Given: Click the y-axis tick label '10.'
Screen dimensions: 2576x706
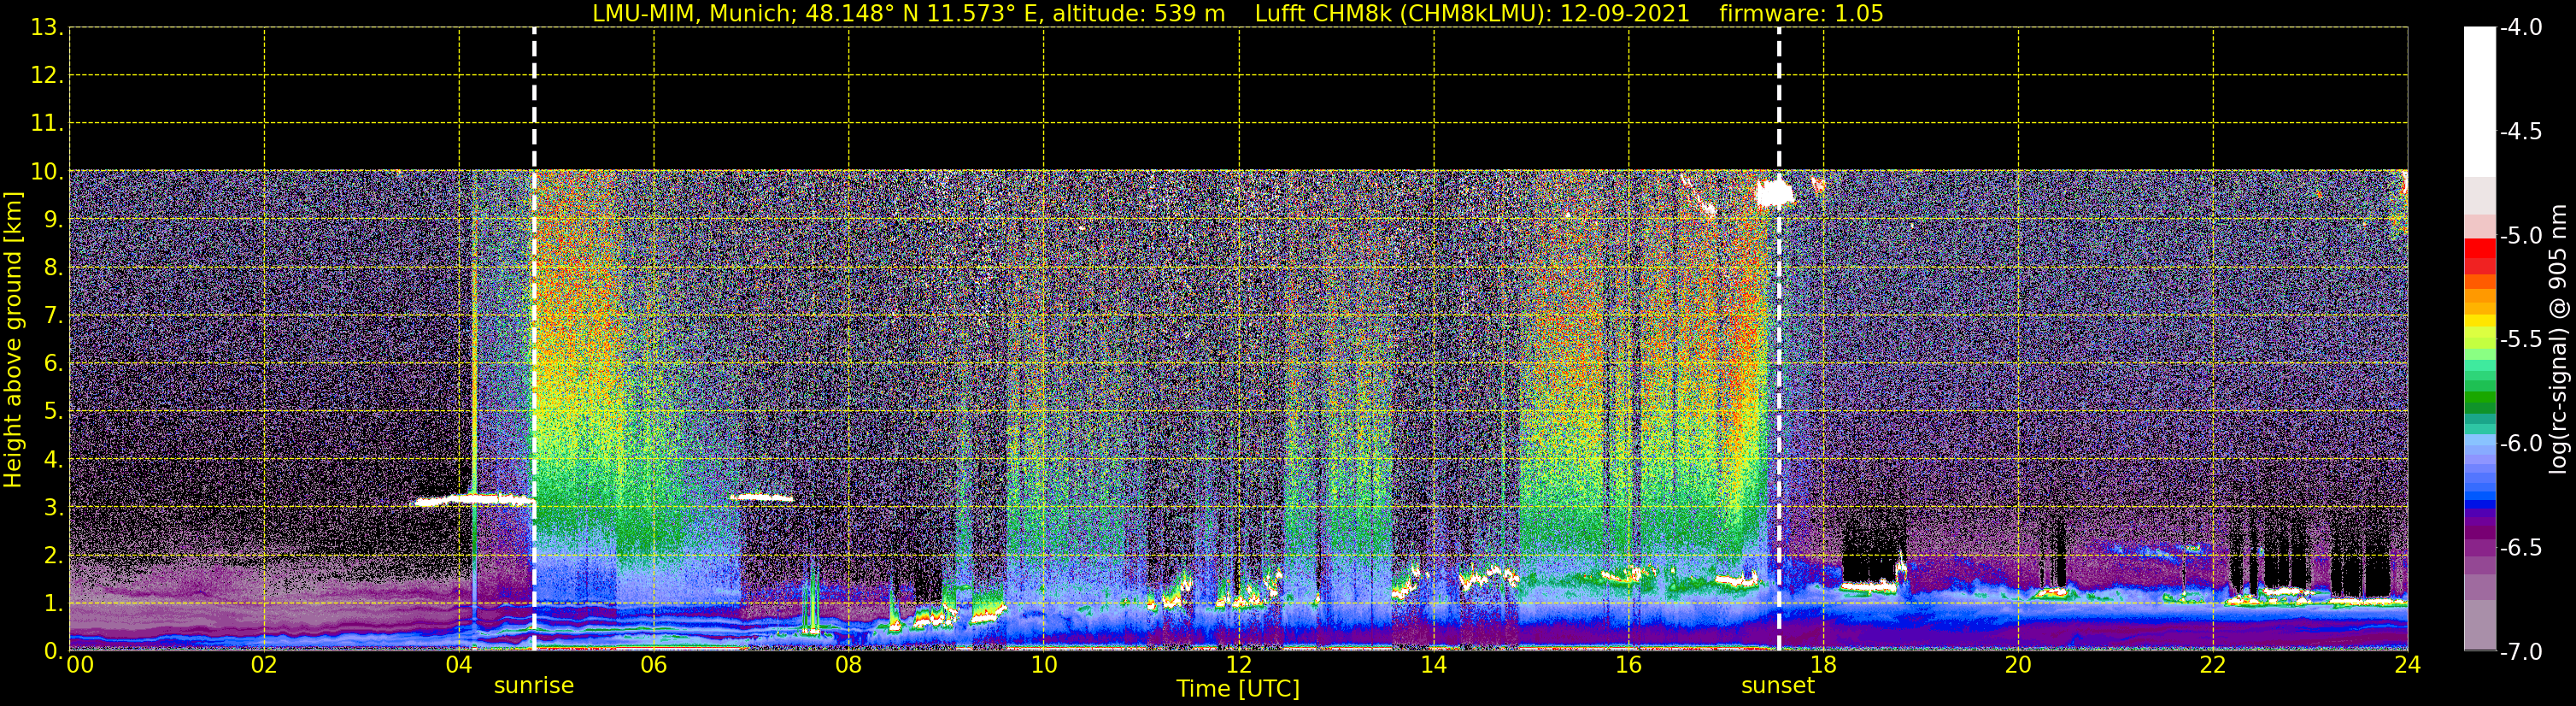Looking at the screenshot, I should (x=47, y=171).
